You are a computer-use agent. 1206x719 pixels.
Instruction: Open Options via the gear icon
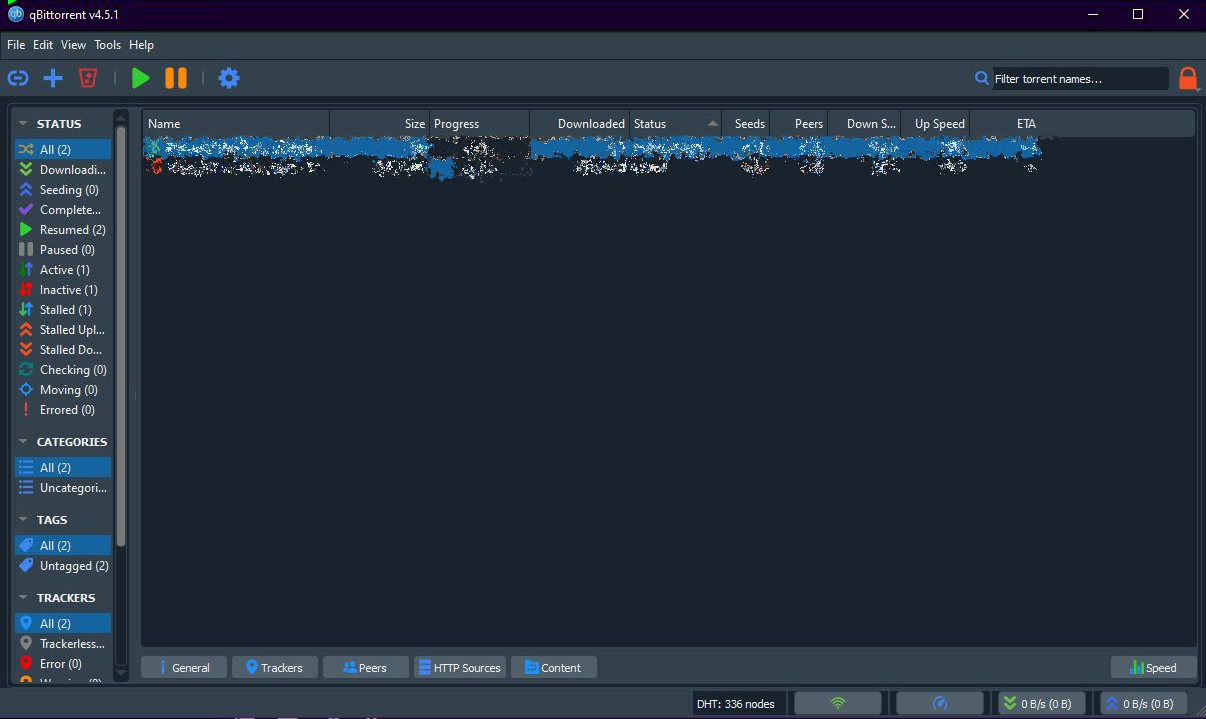point(229,77)
